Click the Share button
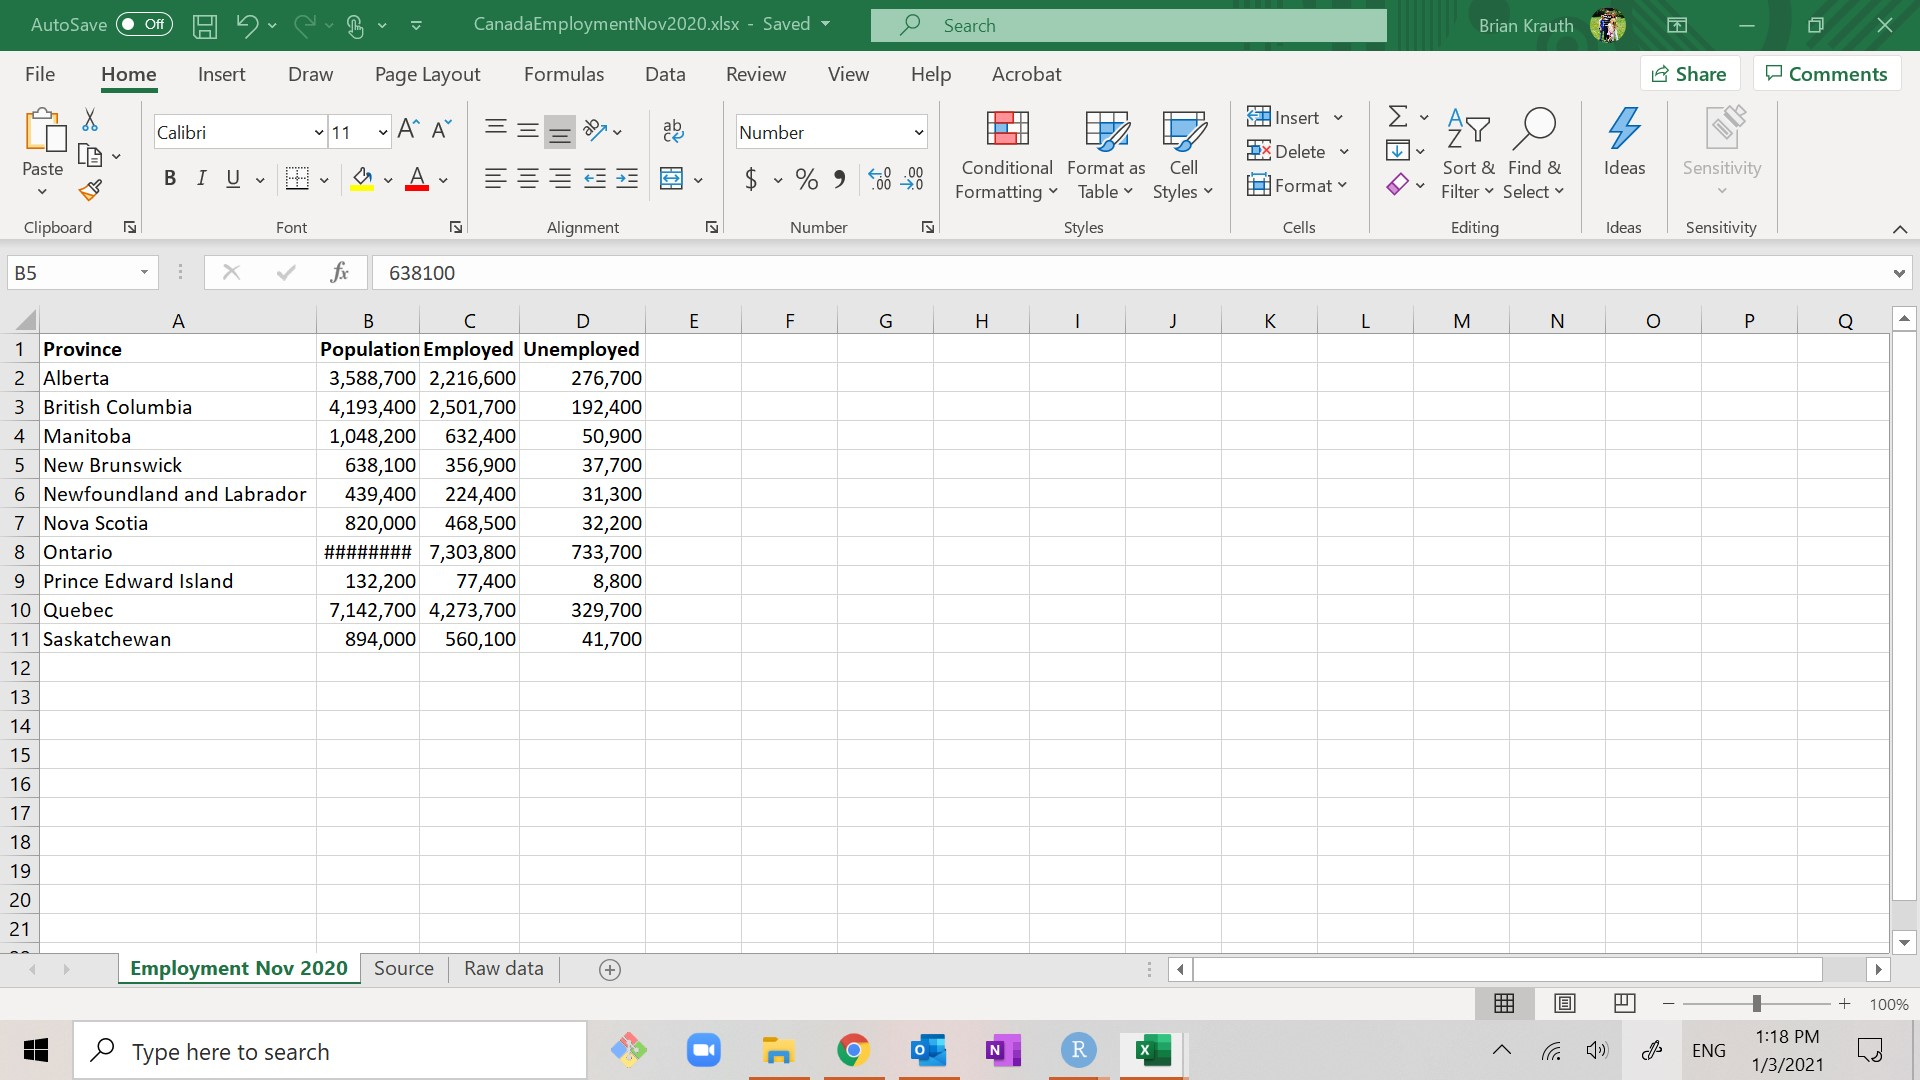 [1690, 73]
